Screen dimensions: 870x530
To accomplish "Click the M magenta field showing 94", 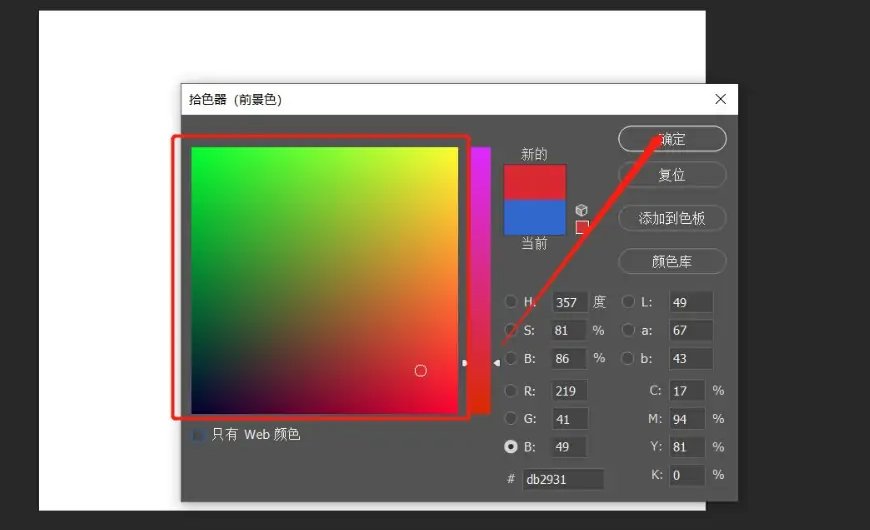I will point(687,419).
